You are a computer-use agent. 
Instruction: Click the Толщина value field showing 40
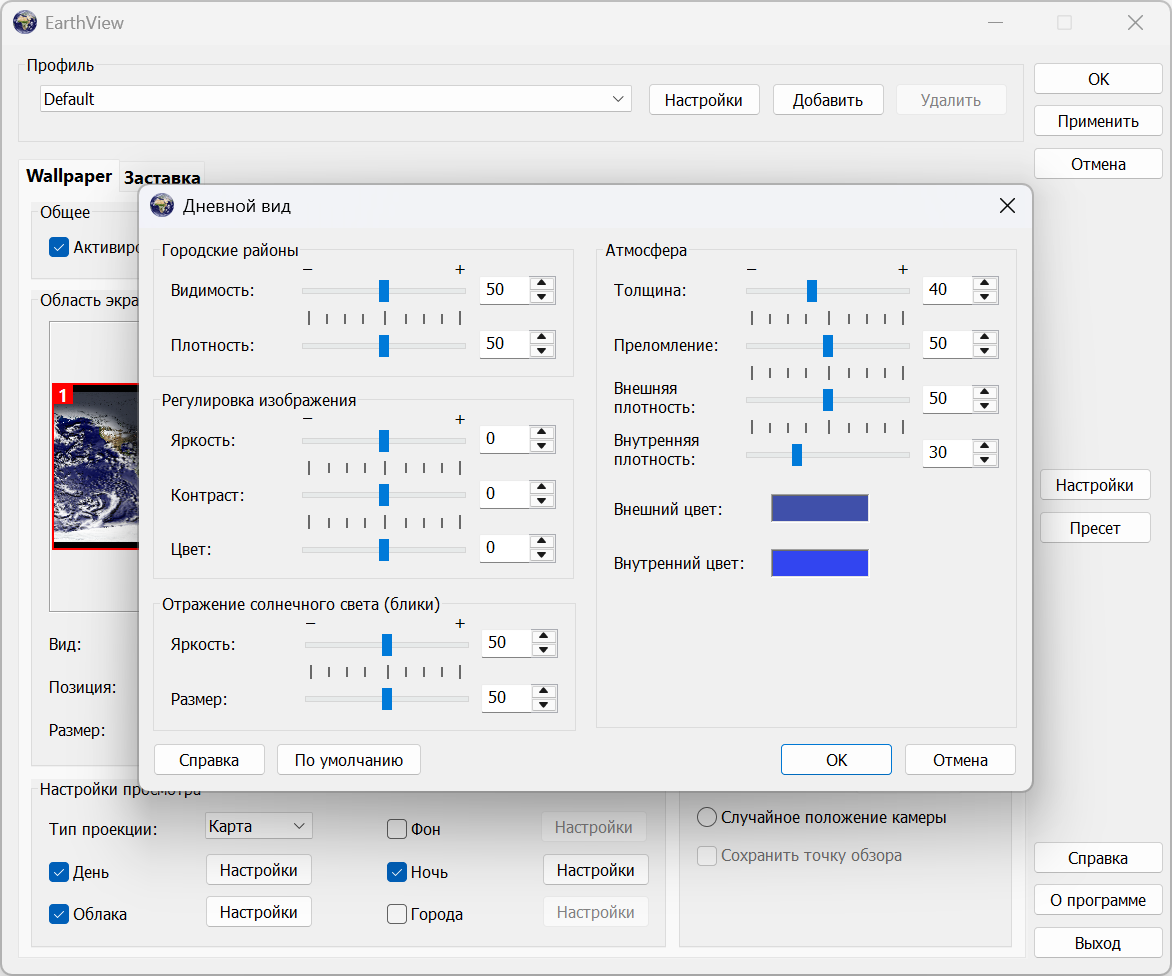point(948,290)
